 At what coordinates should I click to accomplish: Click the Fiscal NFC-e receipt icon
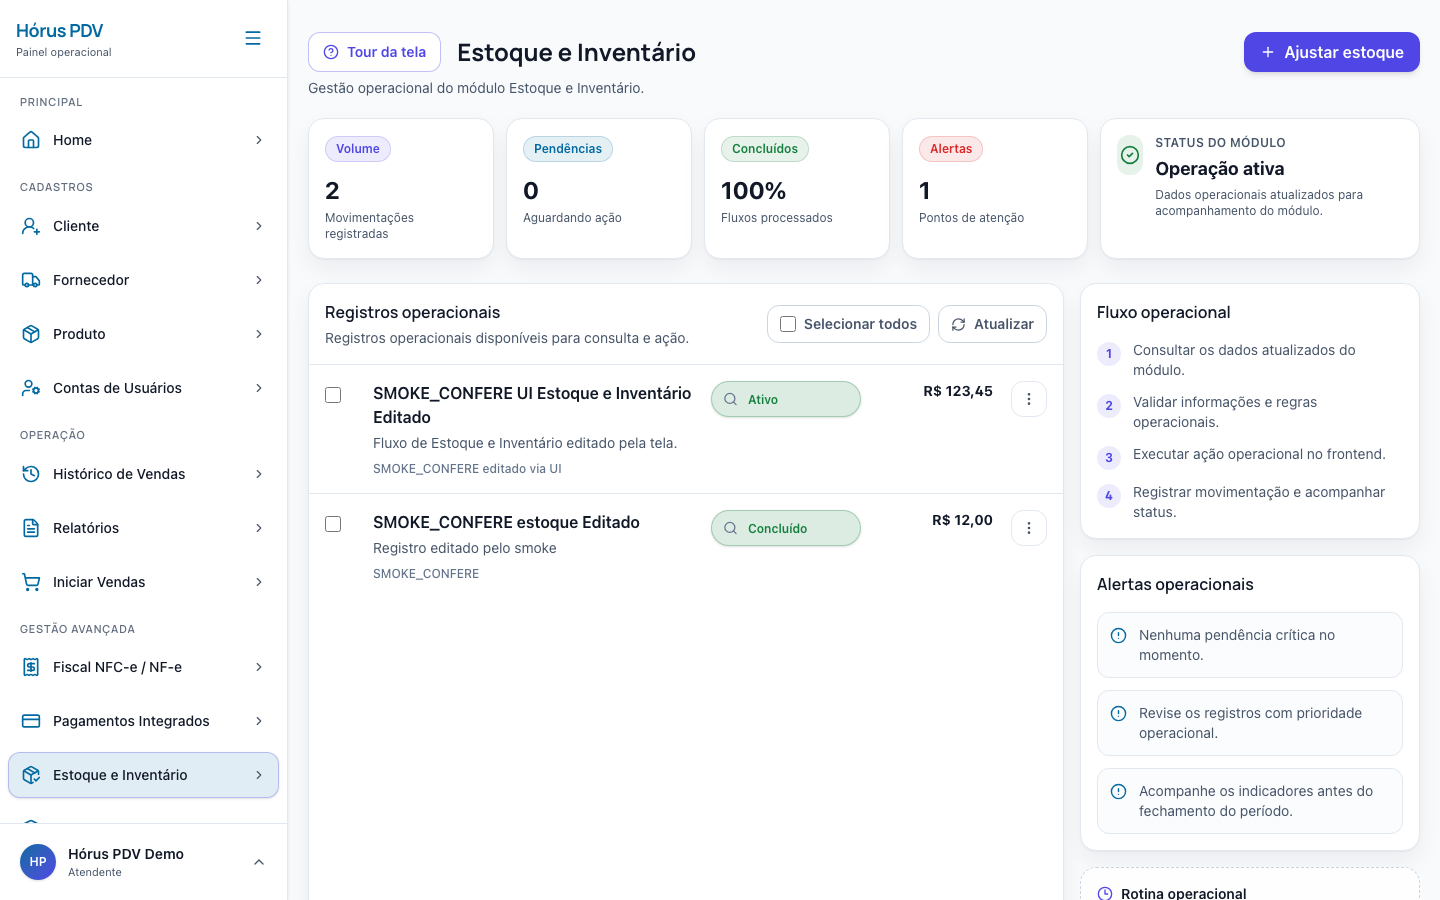(31, 667)
